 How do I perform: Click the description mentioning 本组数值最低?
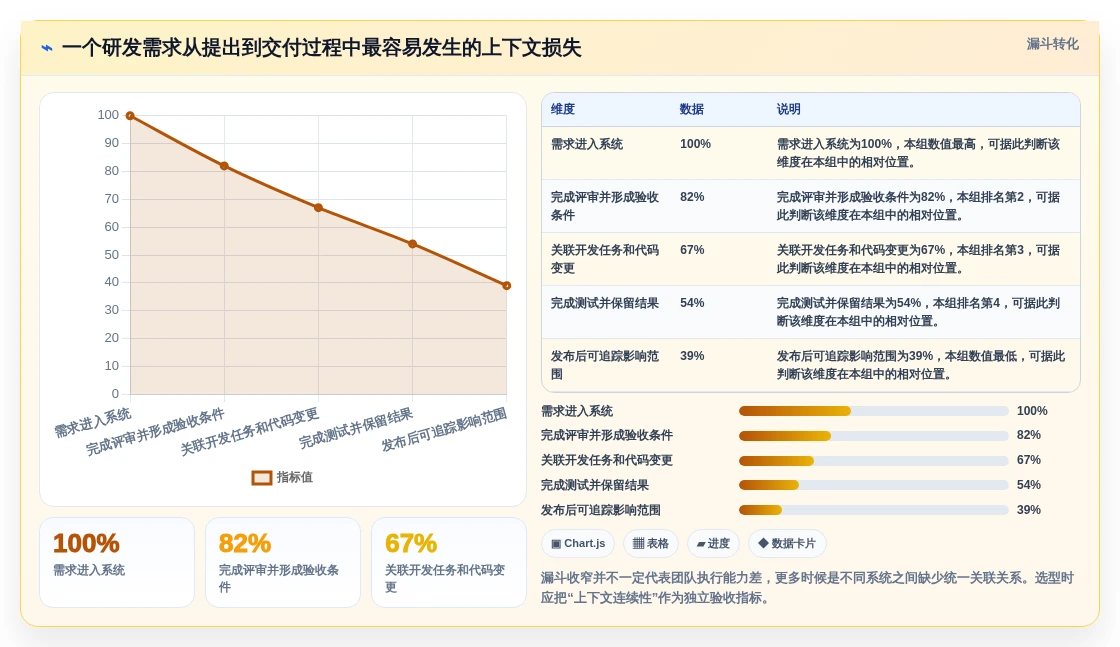[x=921, y=365]
